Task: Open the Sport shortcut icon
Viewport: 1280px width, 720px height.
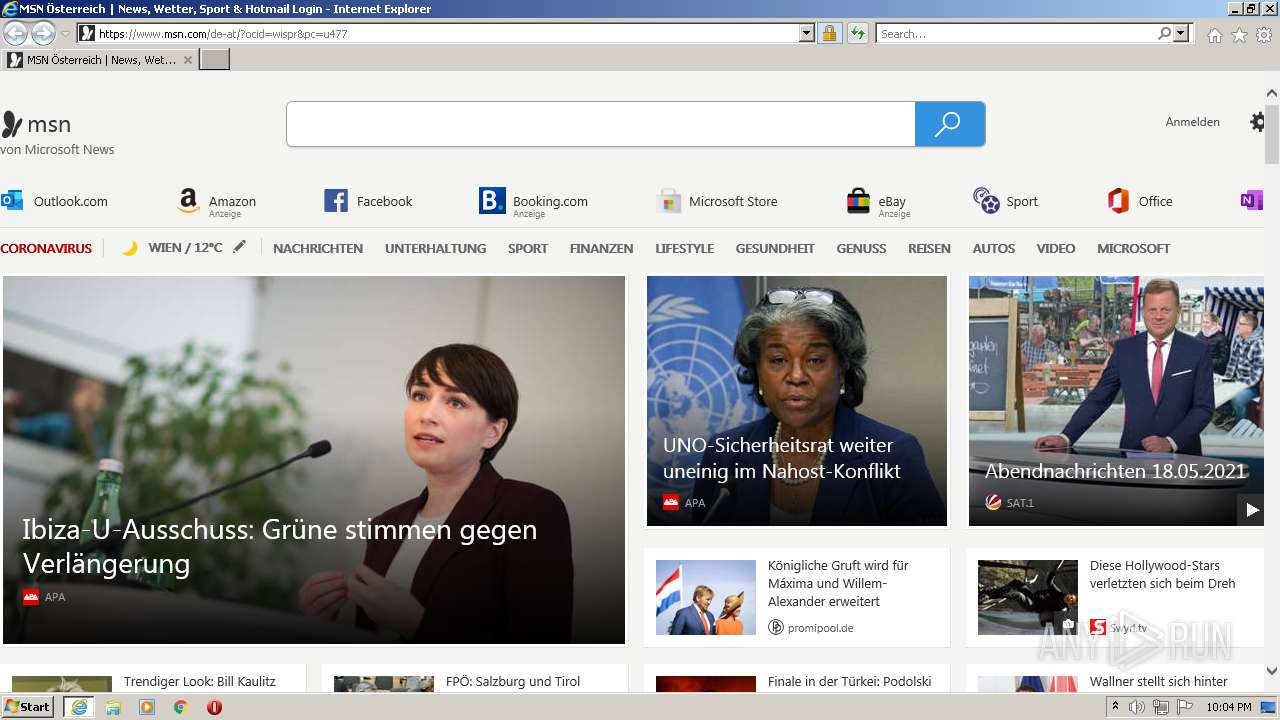Action: pos(986,201)
